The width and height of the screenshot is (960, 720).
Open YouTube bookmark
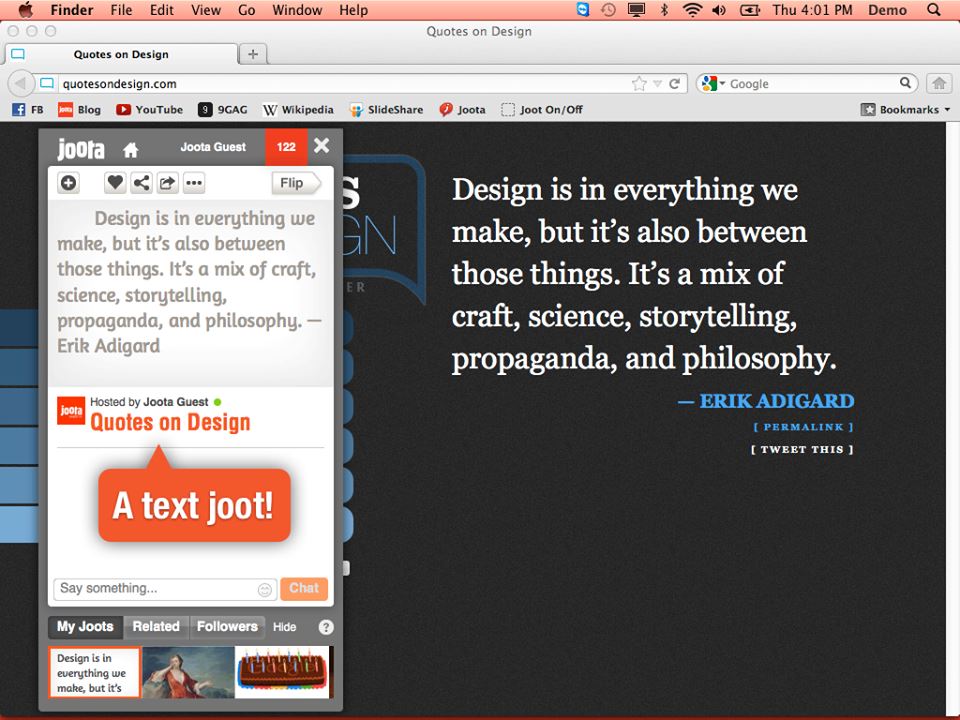pos(150,110)
